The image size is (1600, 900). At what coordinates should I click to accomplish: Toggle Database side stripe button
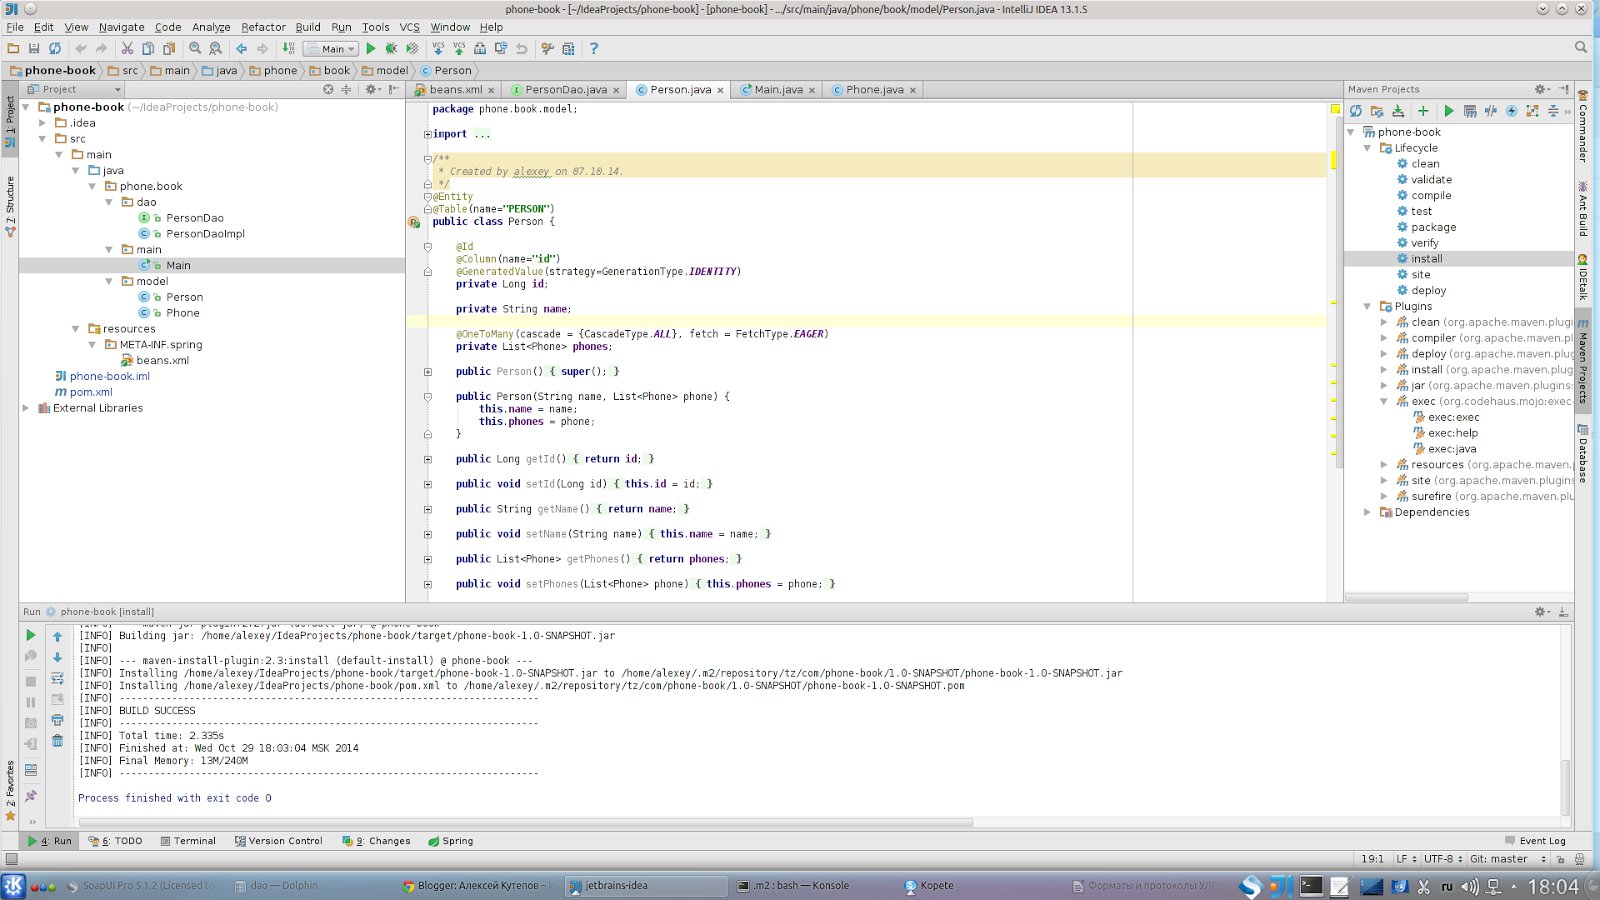pyautogui.click(x=1583, y=452)
